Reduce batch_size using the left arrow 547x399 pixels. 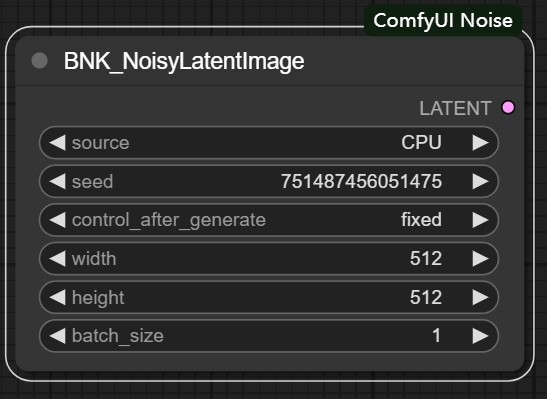click(58, 336)
